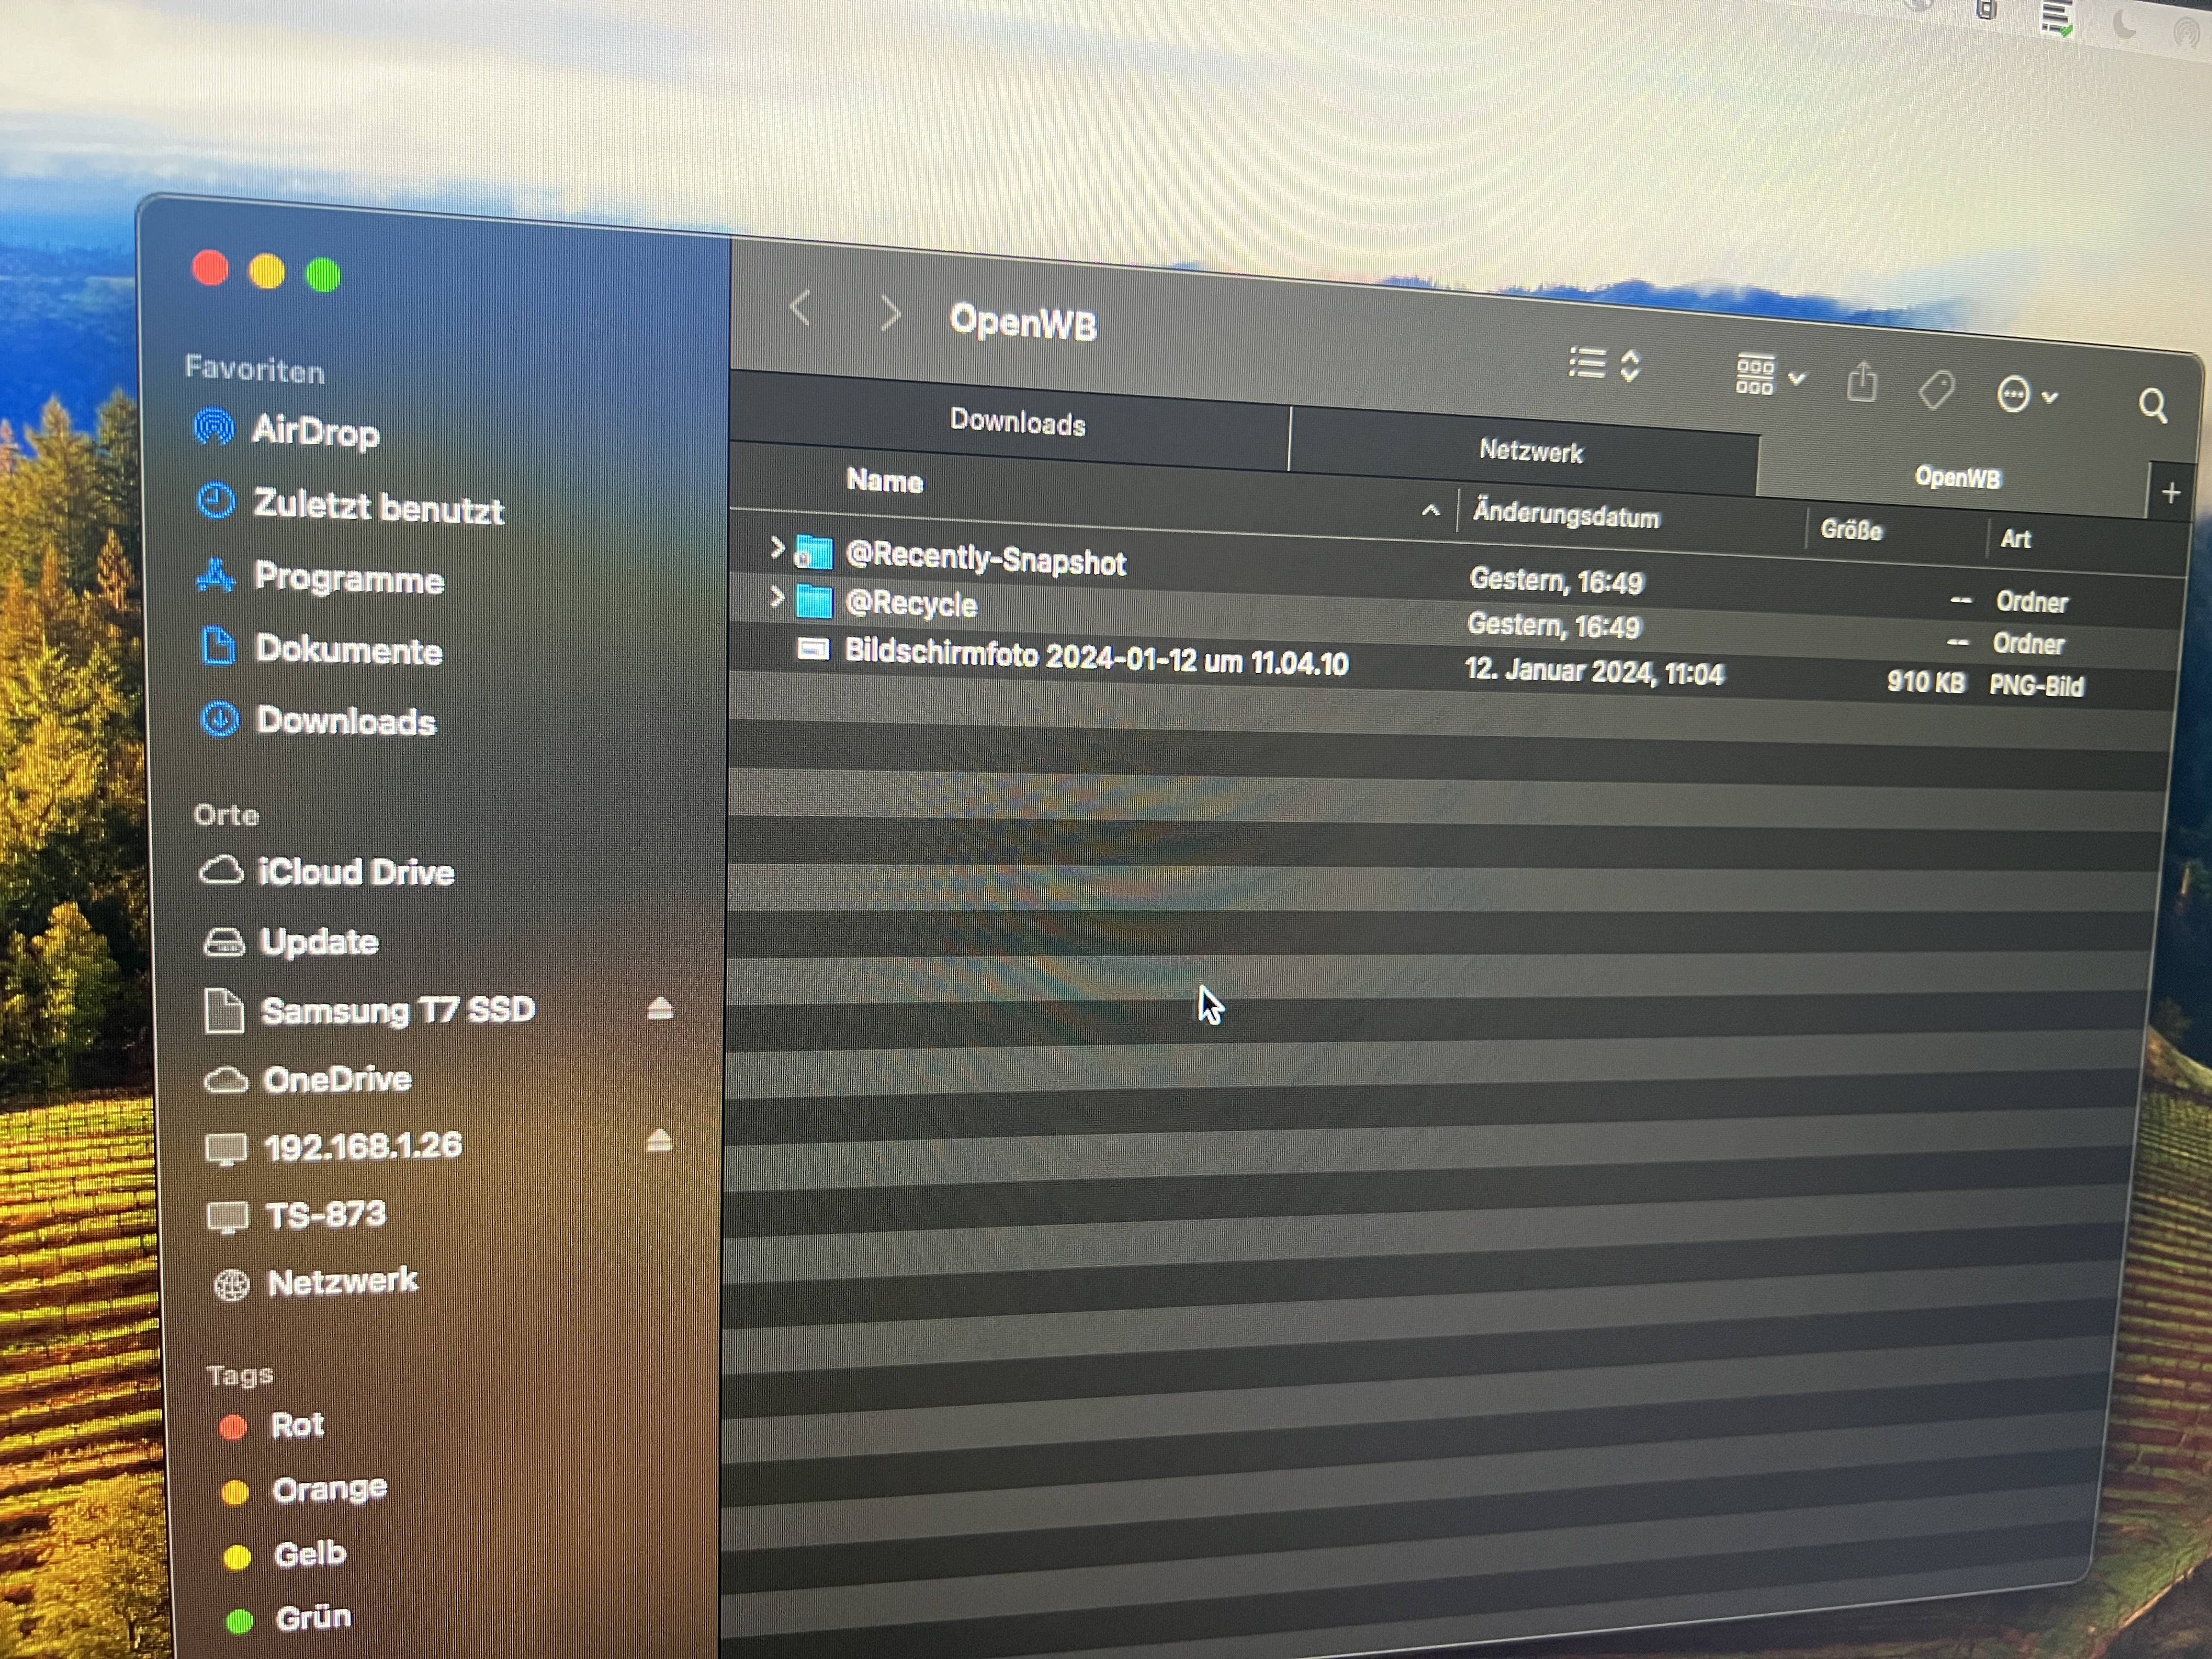Select the Bildschirmfoto 2024-01-12 file
Image resolution: width=2212 pixels, height=1659 pixels.
click(x=1095, y=659)
